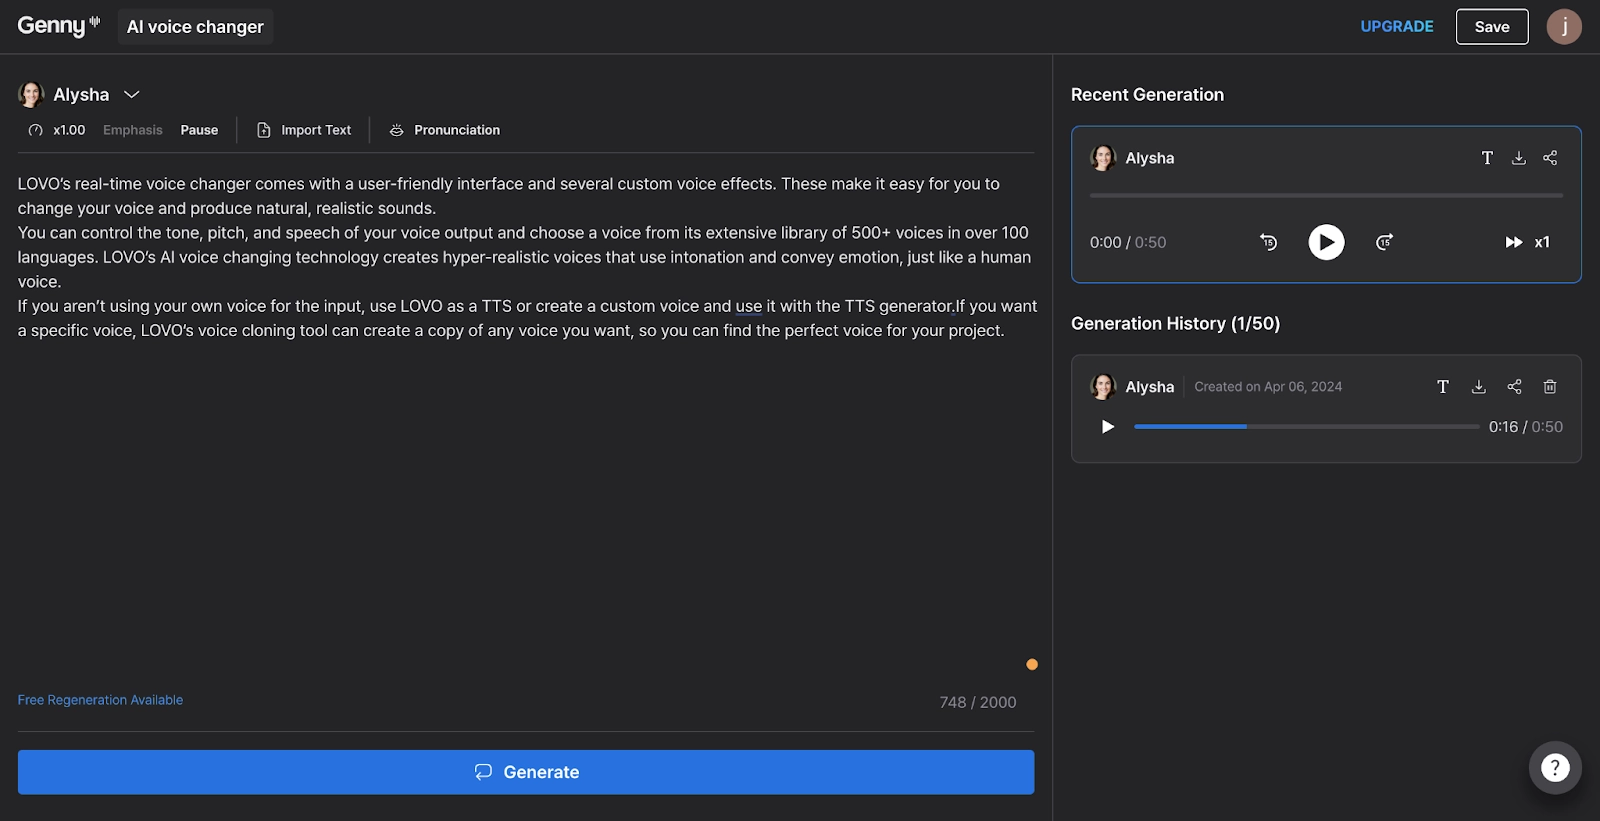Play the recent Alysha generation
Image resolution: width=1600 pixels, height=821 pixels.
[x=1326, y=242]
